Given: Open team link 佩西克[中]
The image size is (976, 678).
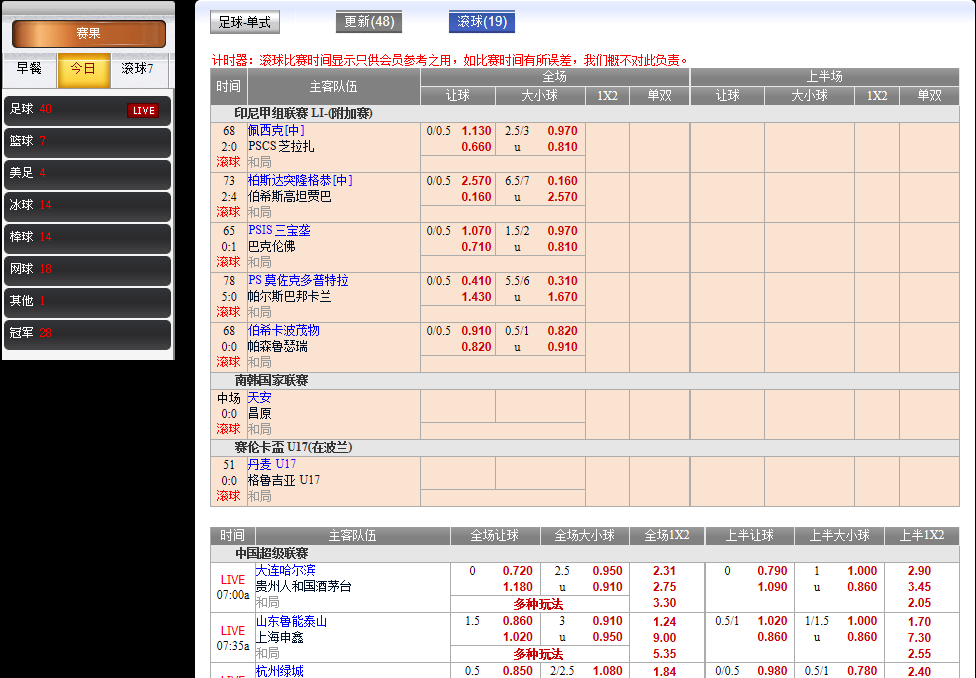Looking at the screenshot, I should tap(276, 130).
